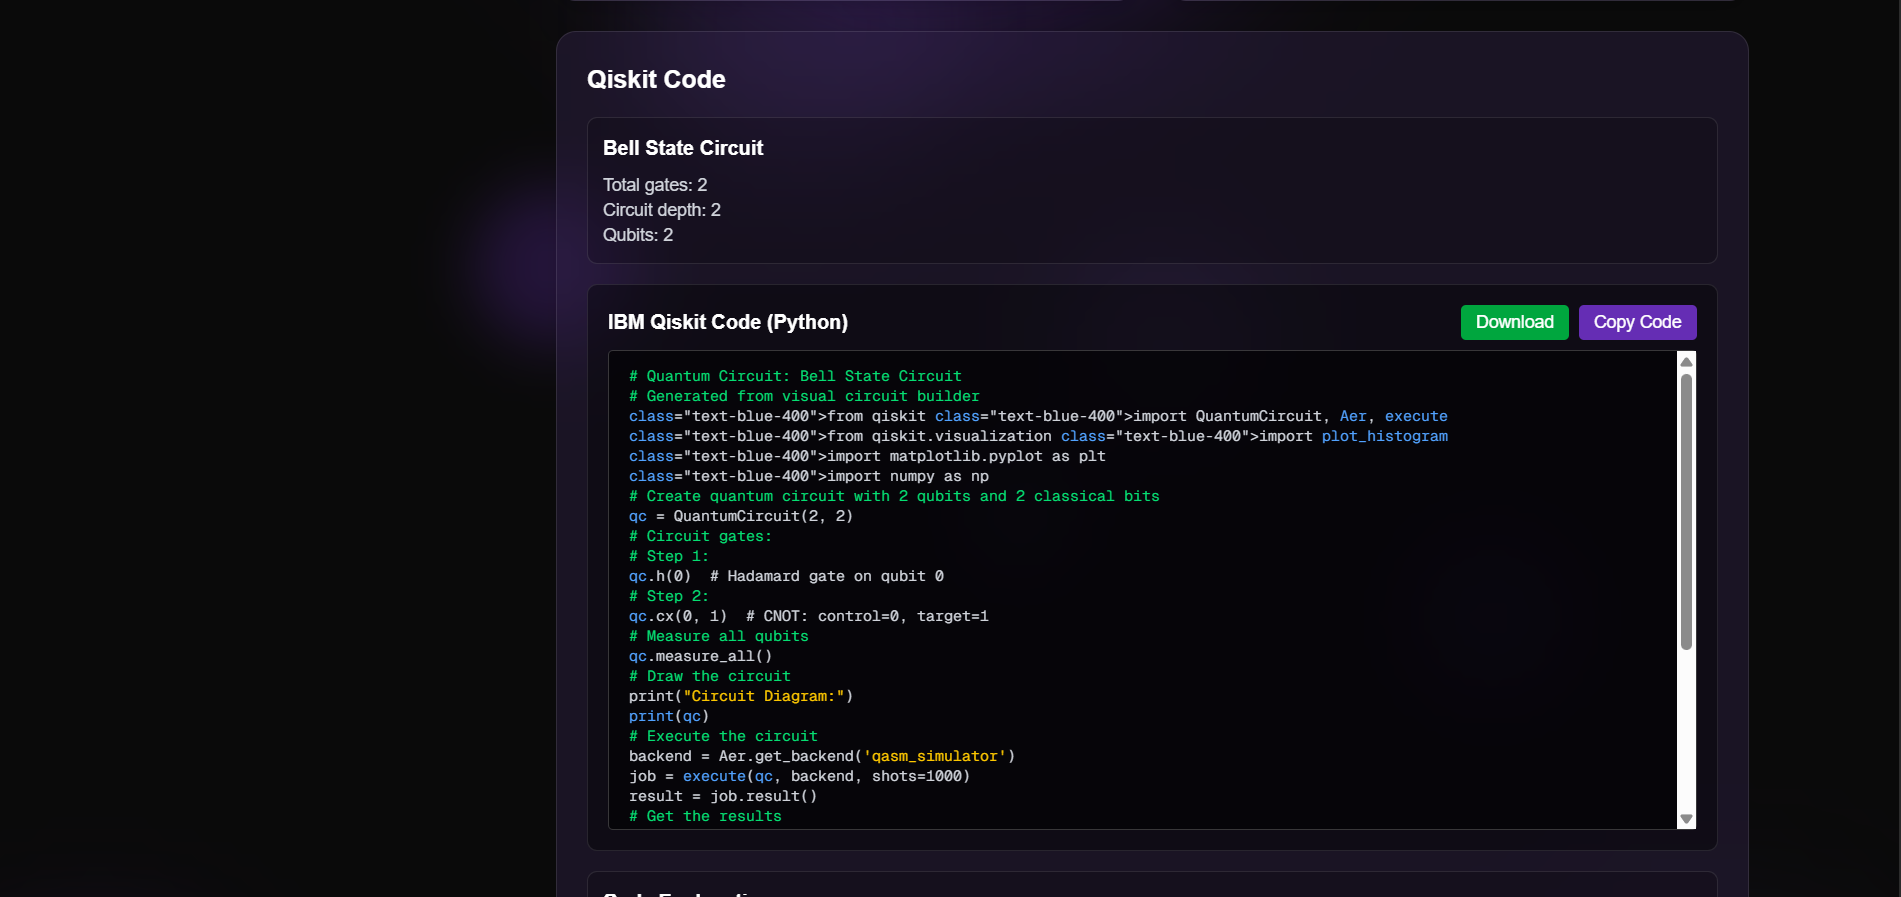
Task: Click the 'Qiskit Code' heading
Action: [x=656, y=79]
